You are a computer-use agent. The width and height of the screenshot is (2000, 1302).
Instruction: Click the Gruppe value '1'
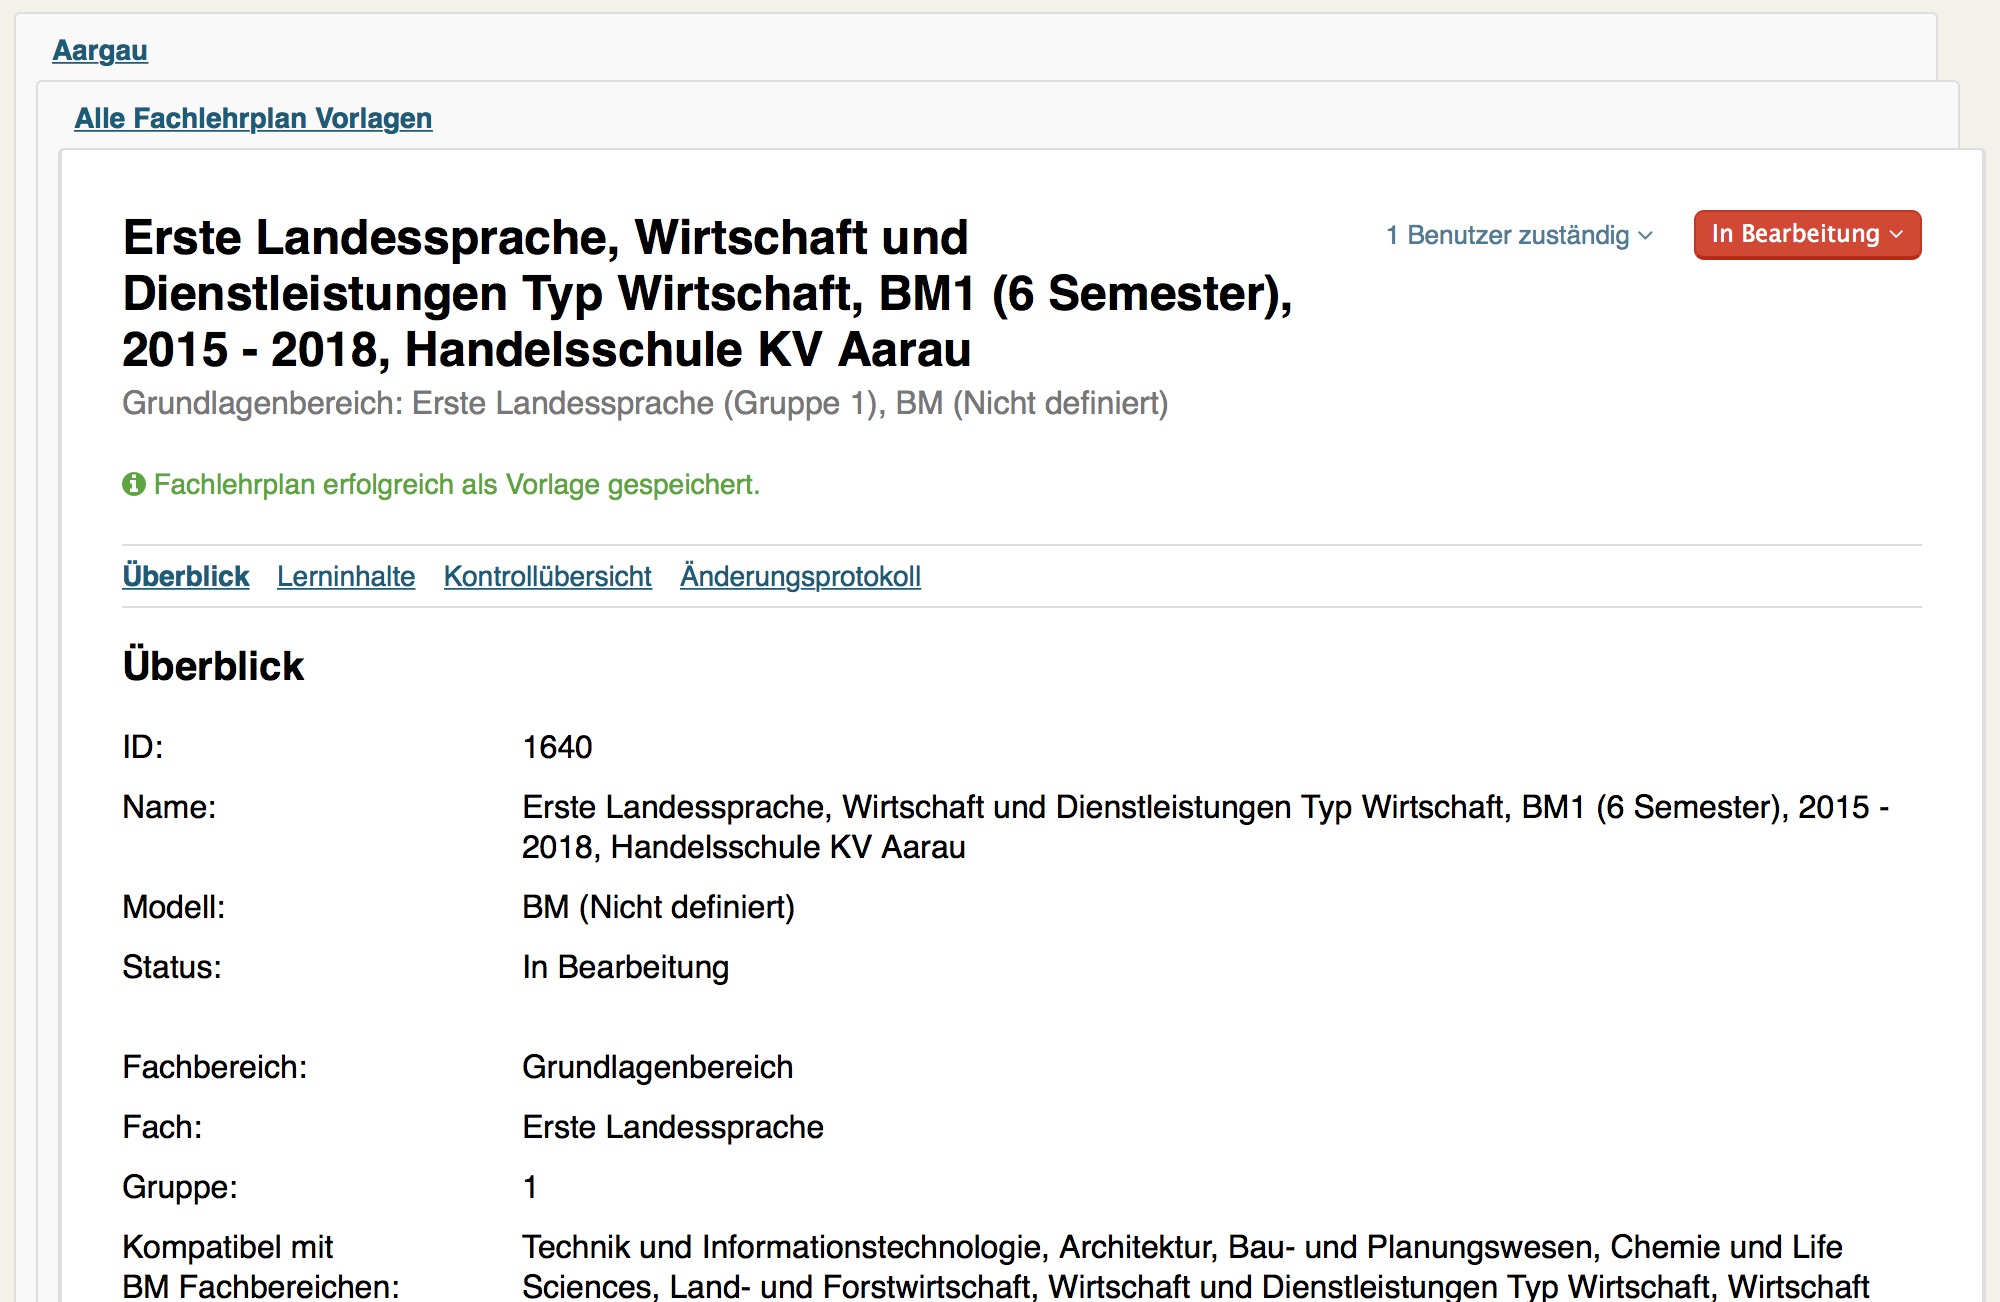[x=530, y=1187]
